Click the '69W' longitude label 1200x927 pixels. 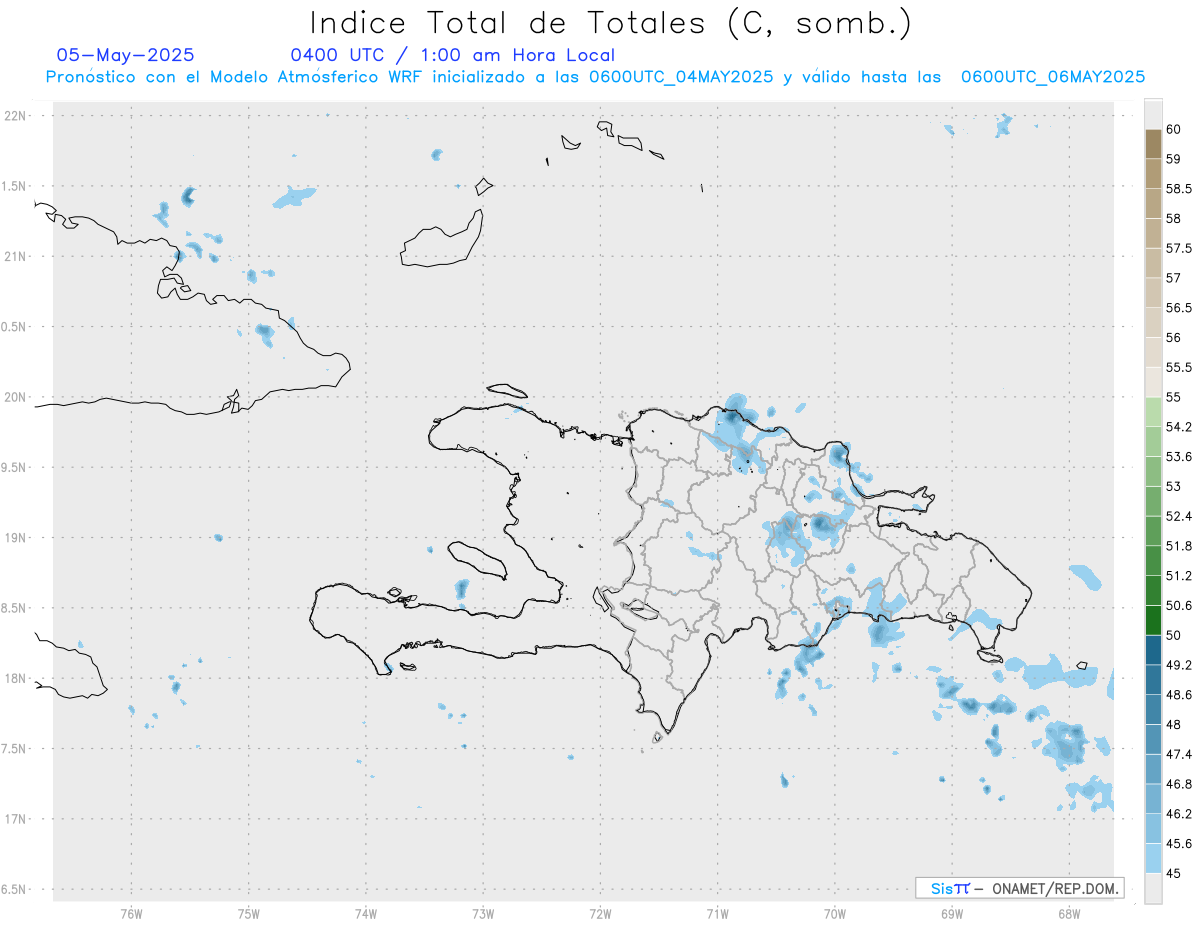point(952,913)
